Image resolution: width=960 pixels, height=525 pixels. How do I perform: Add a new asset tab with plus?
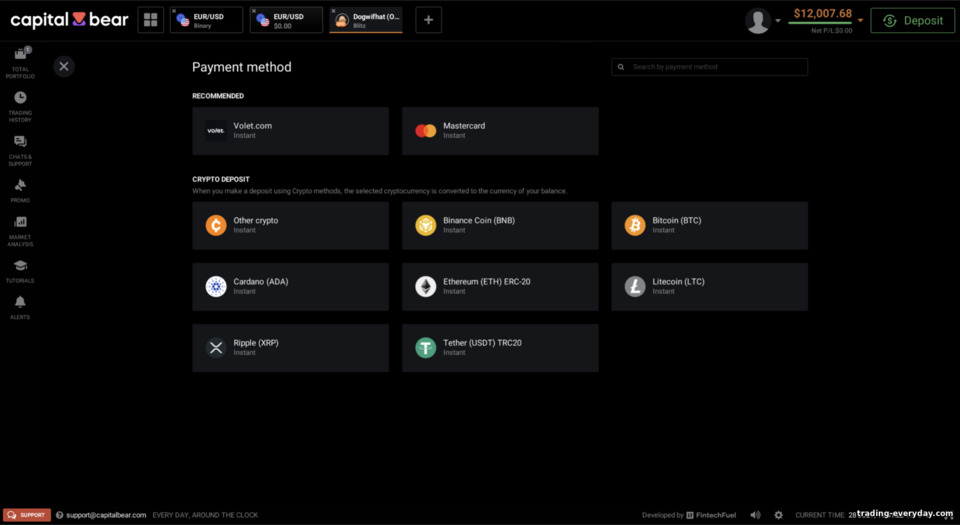(429, 20)
